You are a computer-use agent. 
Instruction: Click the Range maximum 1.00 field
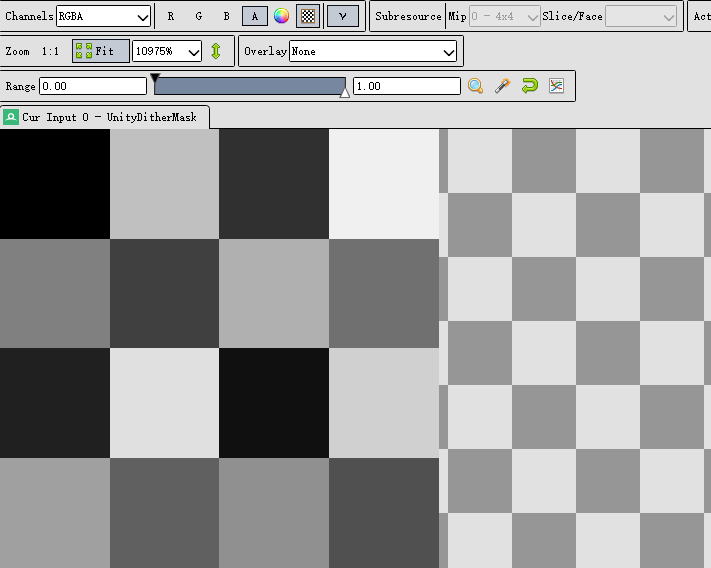[x=407, y=86]
